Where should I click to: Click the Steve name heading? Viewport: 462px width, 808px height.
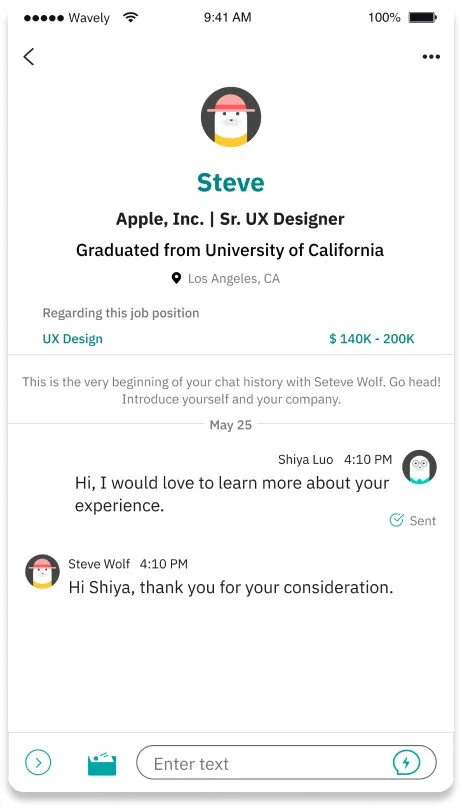point(231,182)
